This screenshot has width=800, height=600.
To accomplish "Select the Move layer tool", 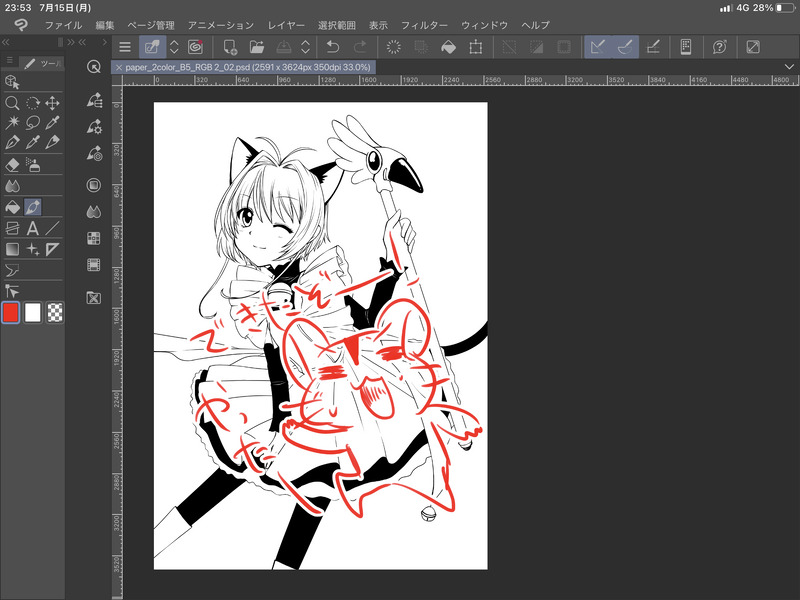I will (52, 103).
